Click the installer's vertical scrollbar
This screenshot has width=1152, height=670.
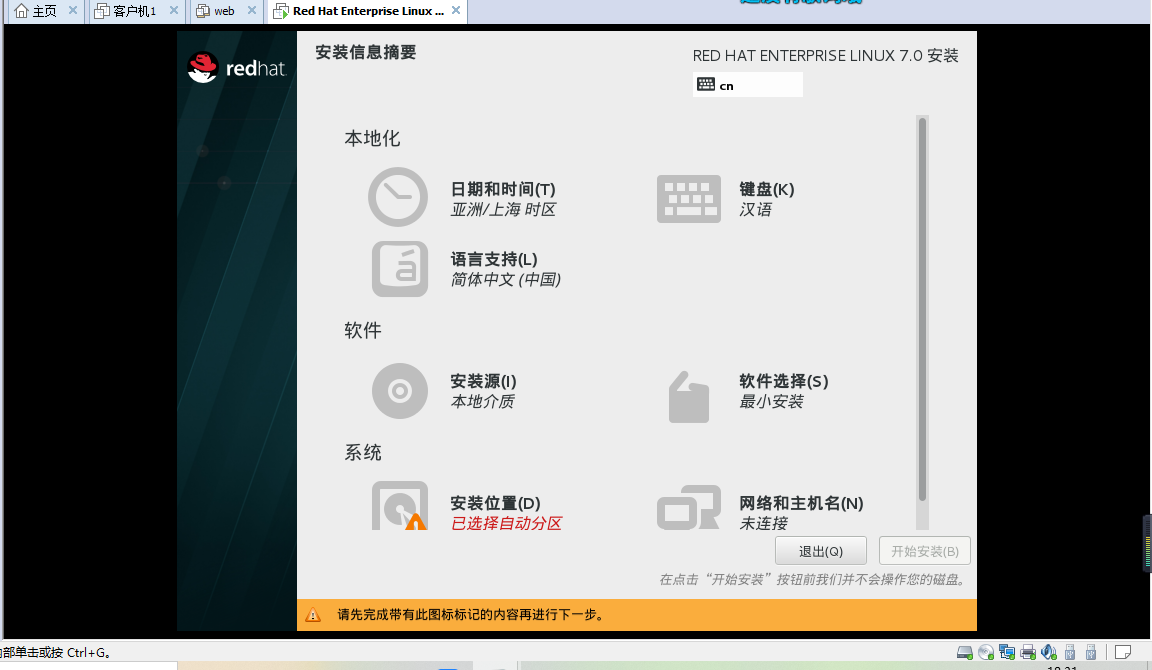point(922,309)
